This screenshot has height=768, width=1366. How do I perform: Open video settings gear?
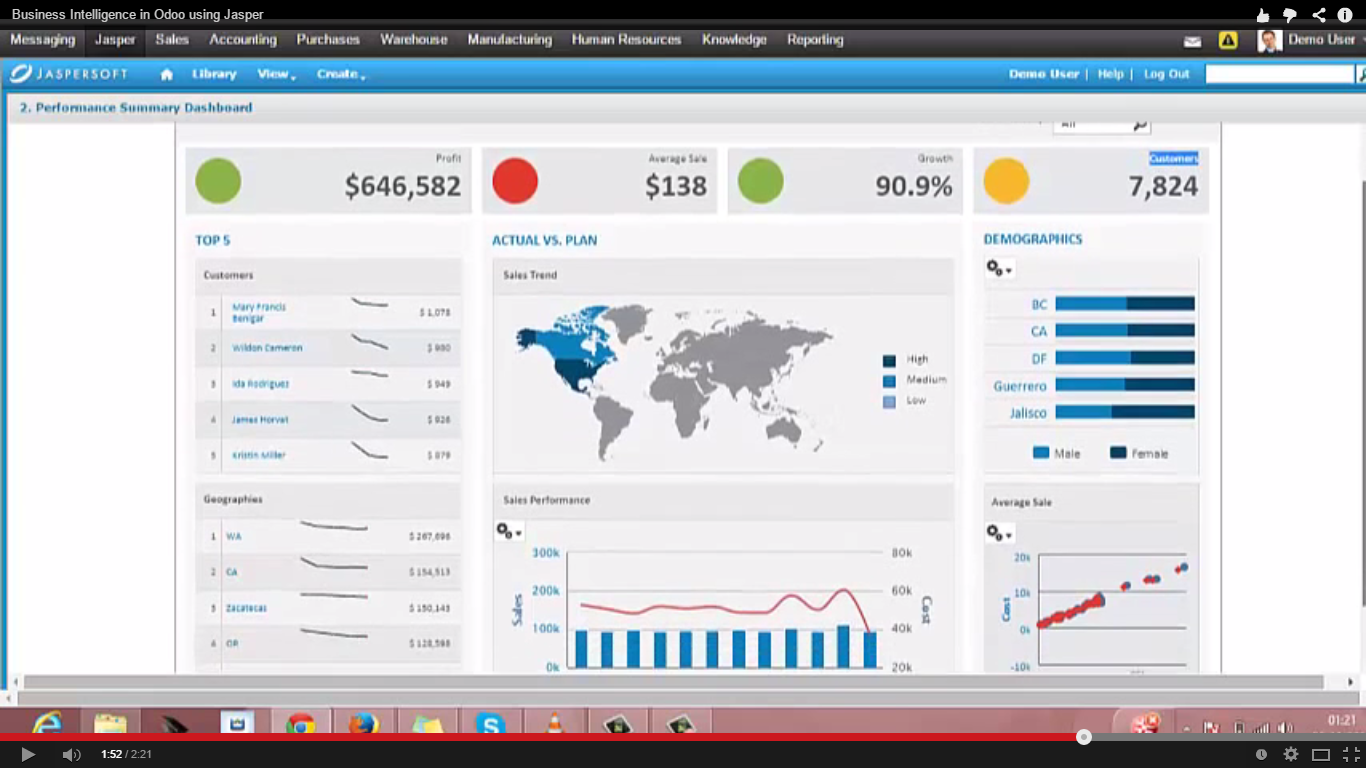click(x=1291, y=754)
